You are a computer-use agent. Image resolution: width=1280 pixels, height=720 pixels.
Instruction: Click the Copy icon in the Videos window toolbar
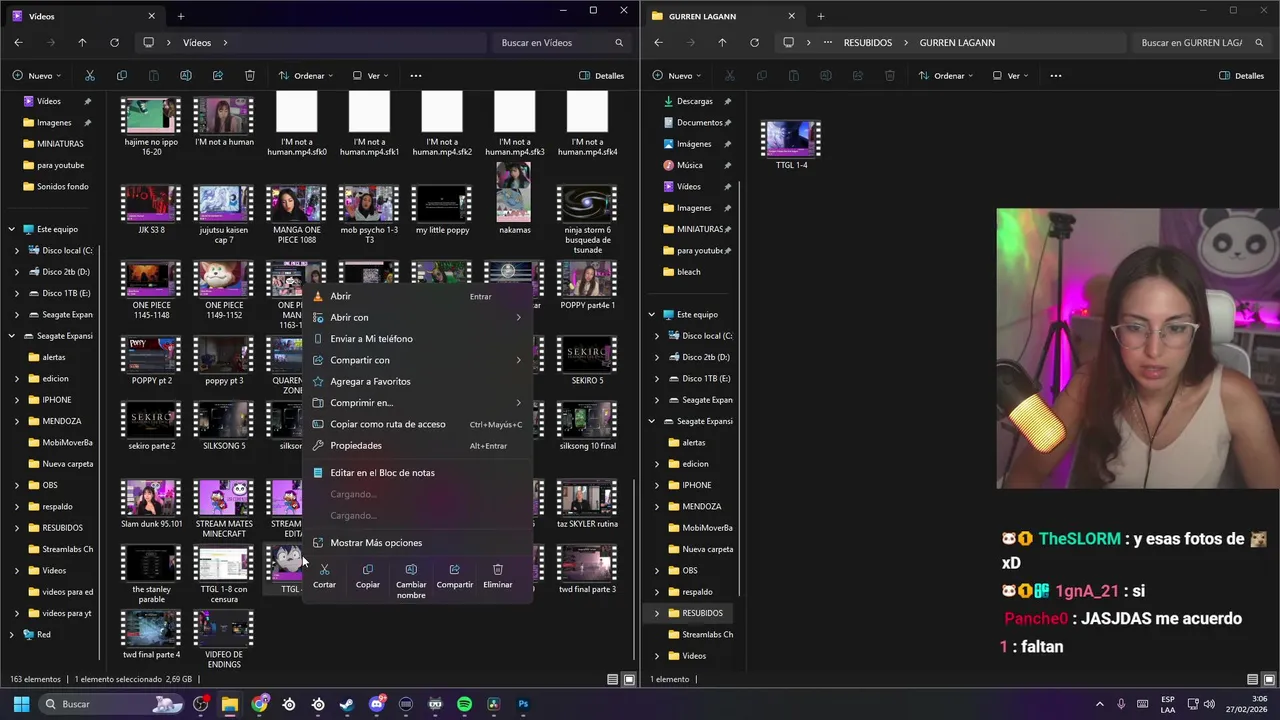click(x=121, y=76)
